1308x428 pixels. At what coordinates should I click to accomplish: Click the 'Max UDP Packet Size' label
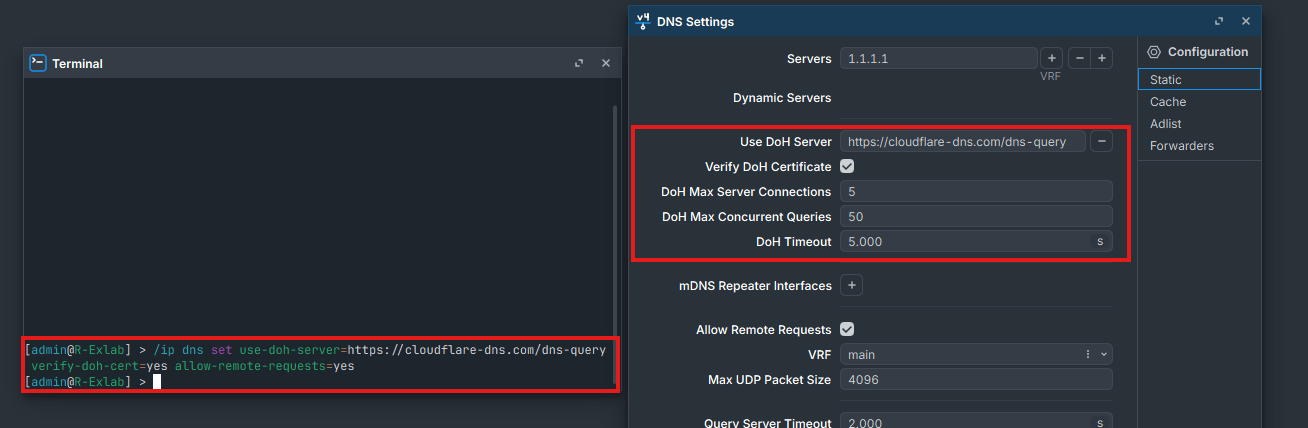click(770, 380)
